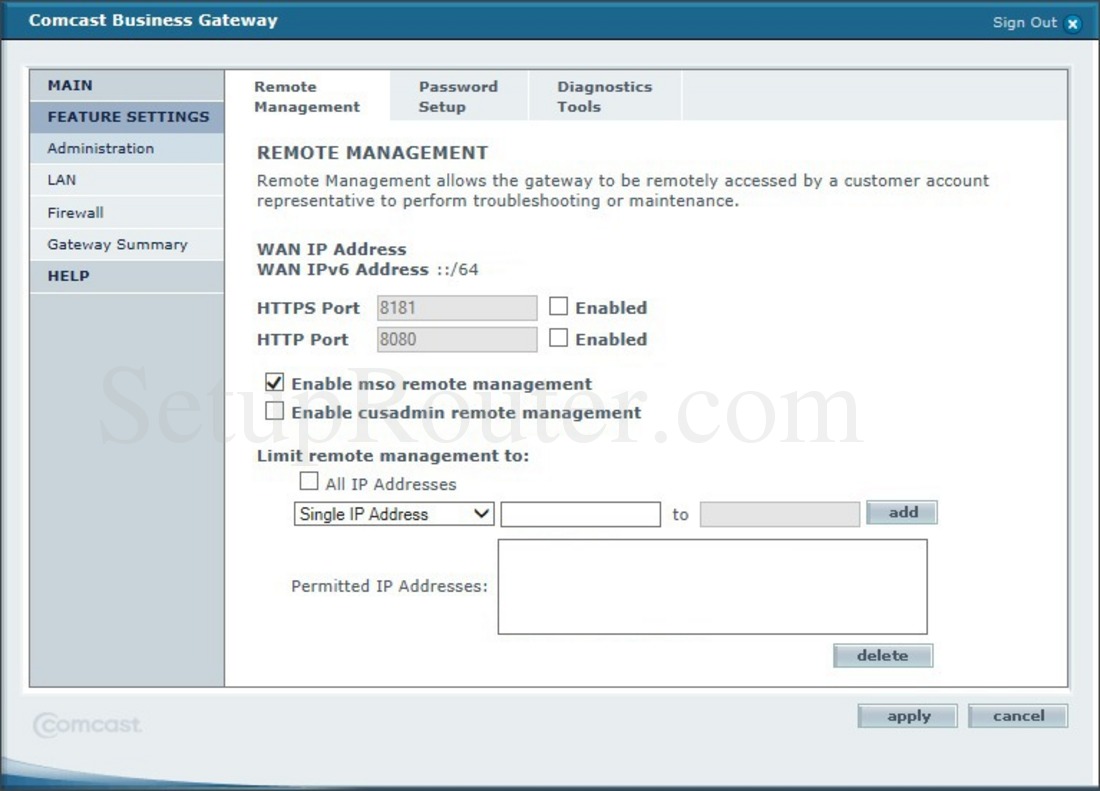Screen dimensions: 1100x791
Task: Click the empty IP address input field
Action: tap(581, 513)
